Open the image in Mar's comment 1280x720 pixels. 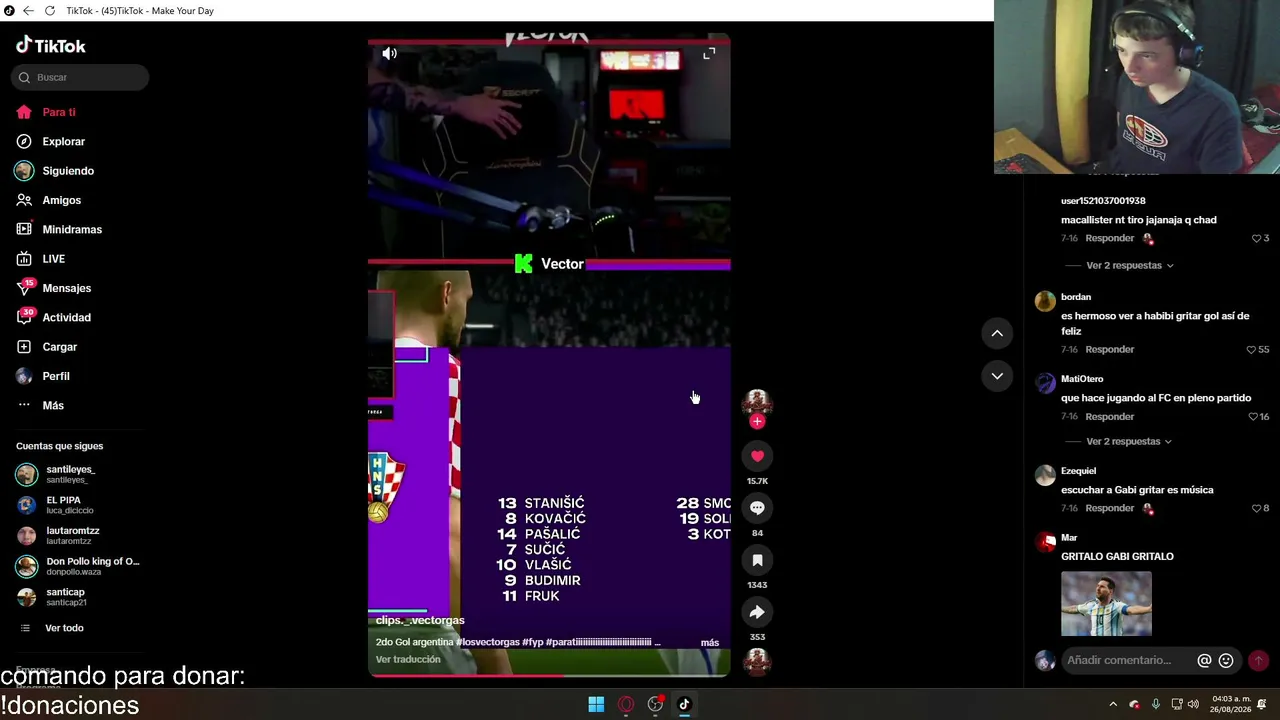[x=1106, y=603]
